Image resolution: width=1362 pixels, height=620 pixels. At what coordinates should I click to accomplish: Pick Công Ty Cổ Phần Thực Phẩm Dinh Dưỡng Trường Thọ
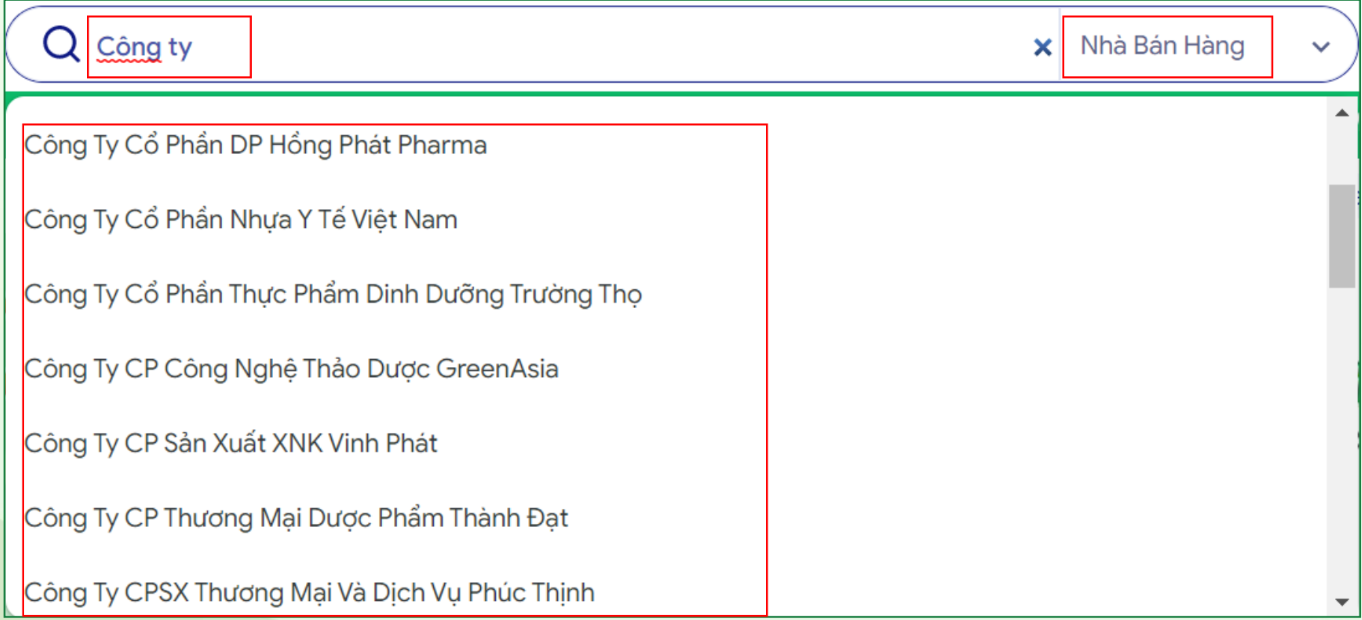(x=333, y=295)
